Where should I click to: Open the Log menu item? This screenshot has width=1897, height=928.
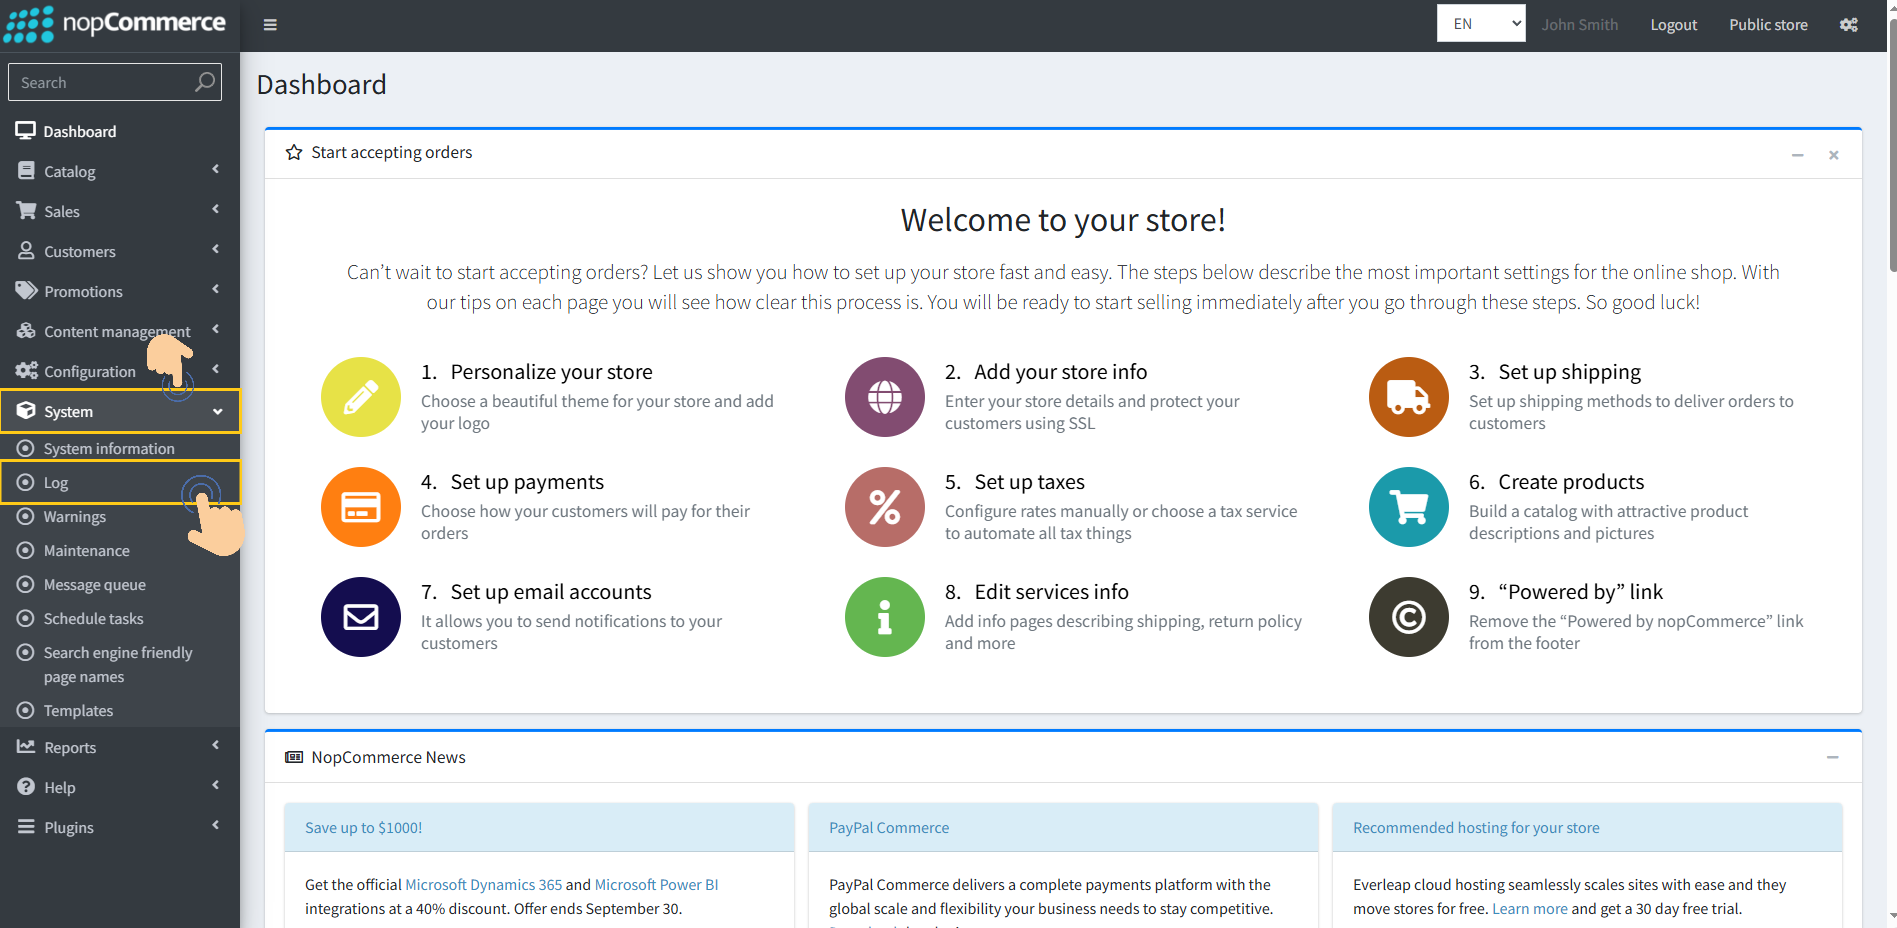point(56,483)
